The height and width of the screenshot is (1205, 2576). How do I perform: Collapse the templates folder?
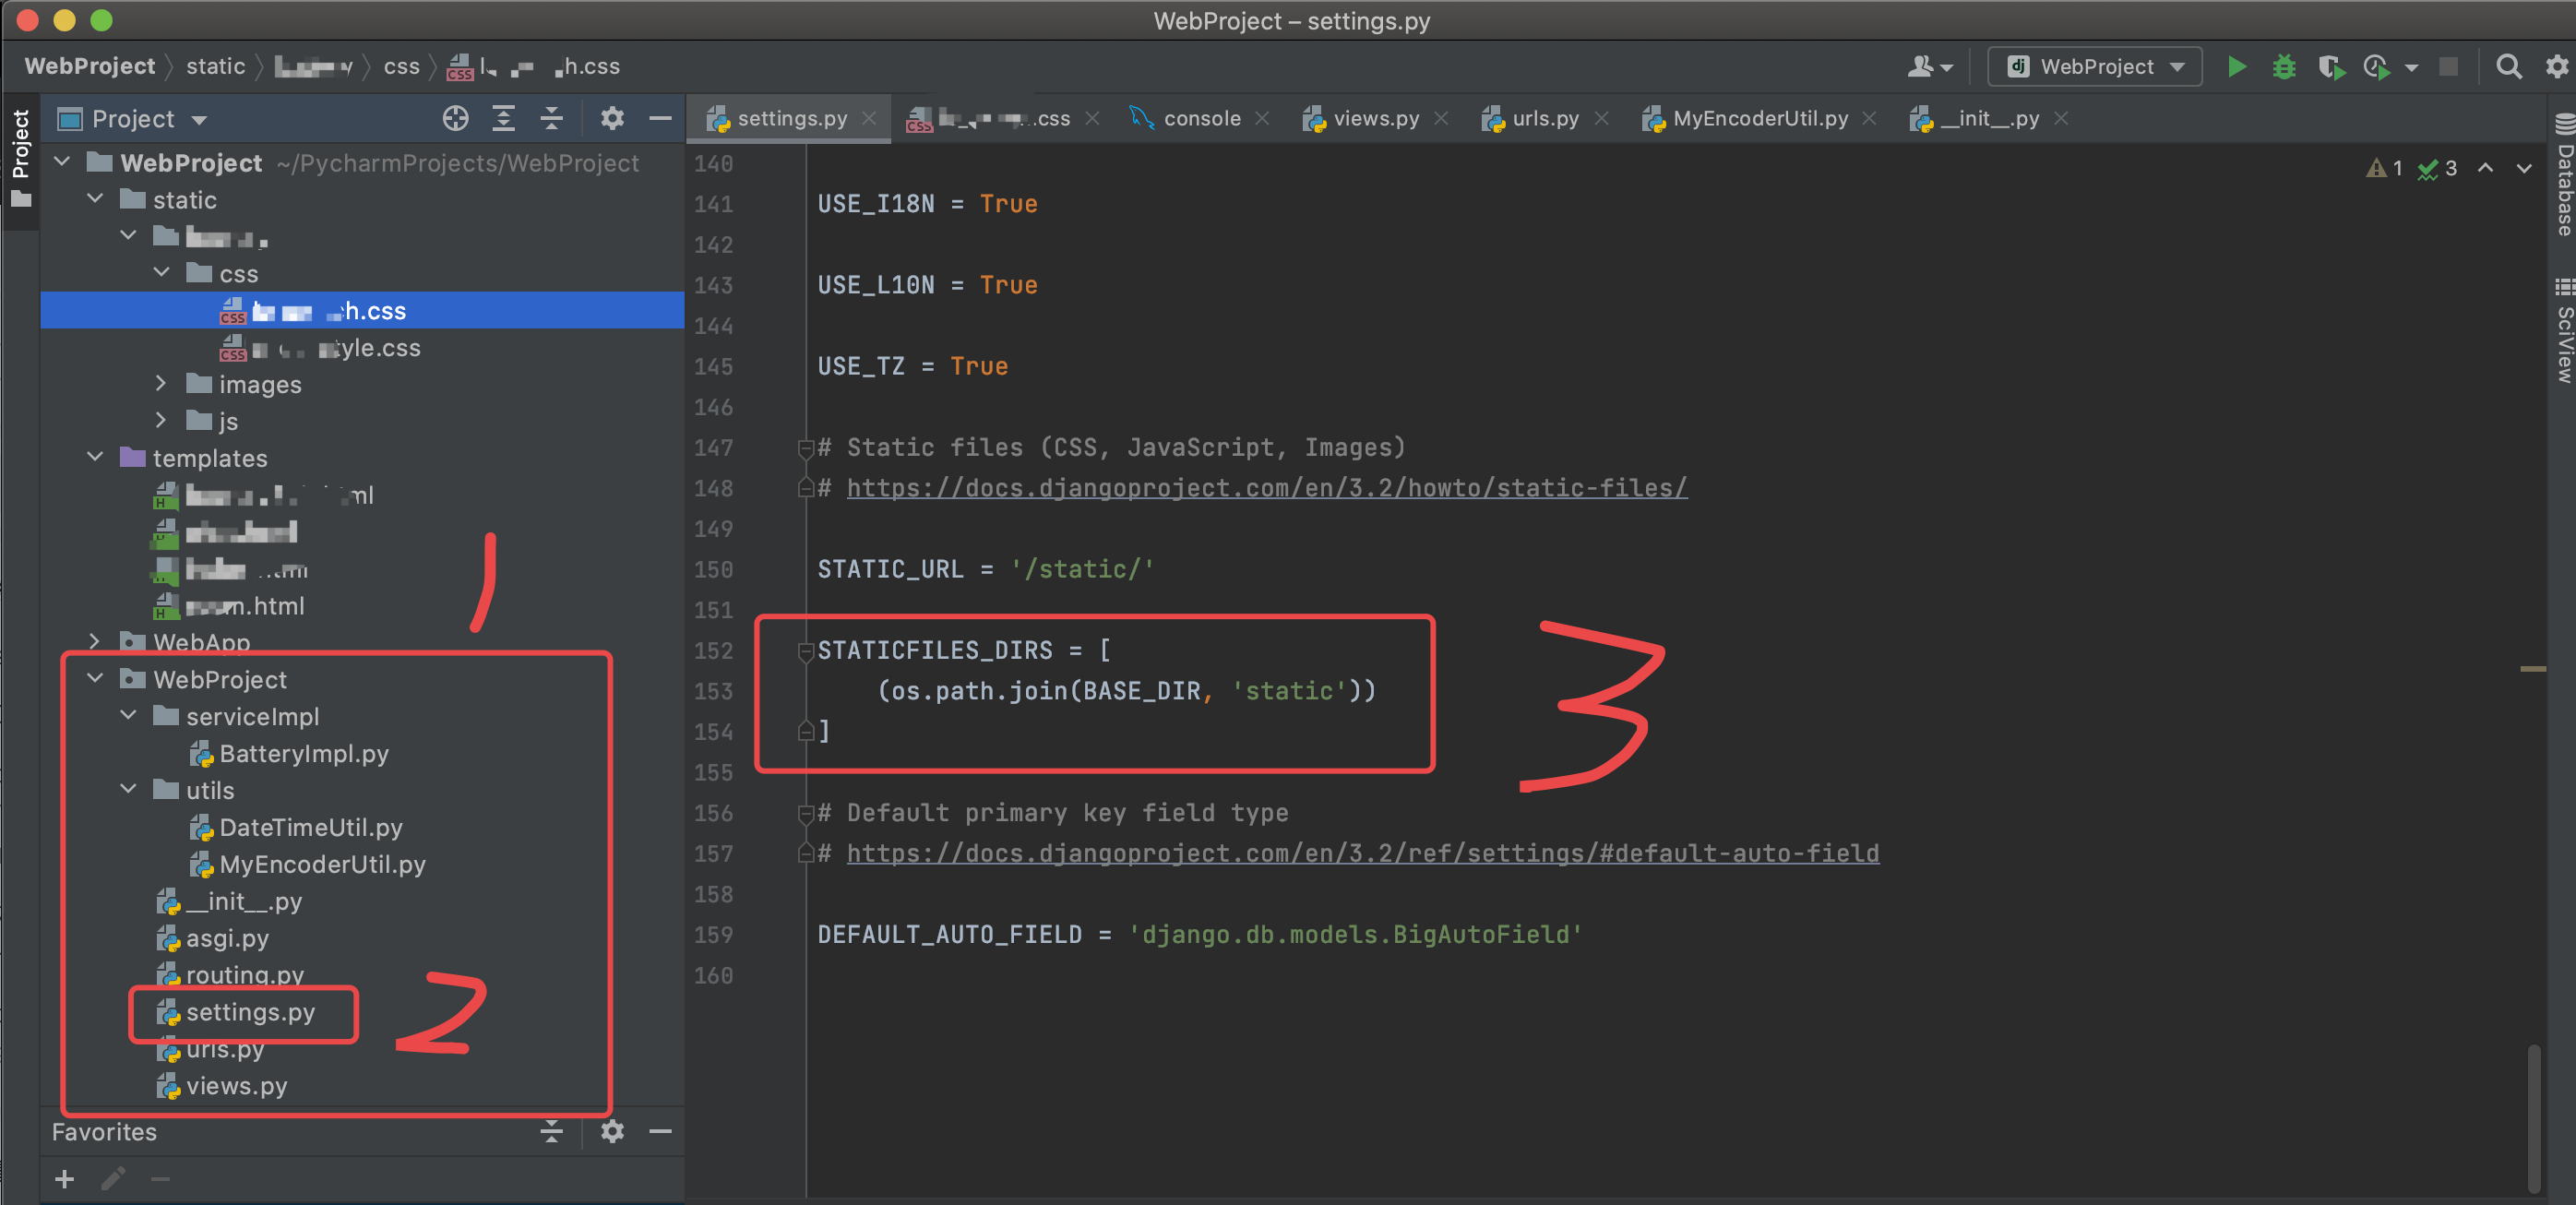click(95, 457)
